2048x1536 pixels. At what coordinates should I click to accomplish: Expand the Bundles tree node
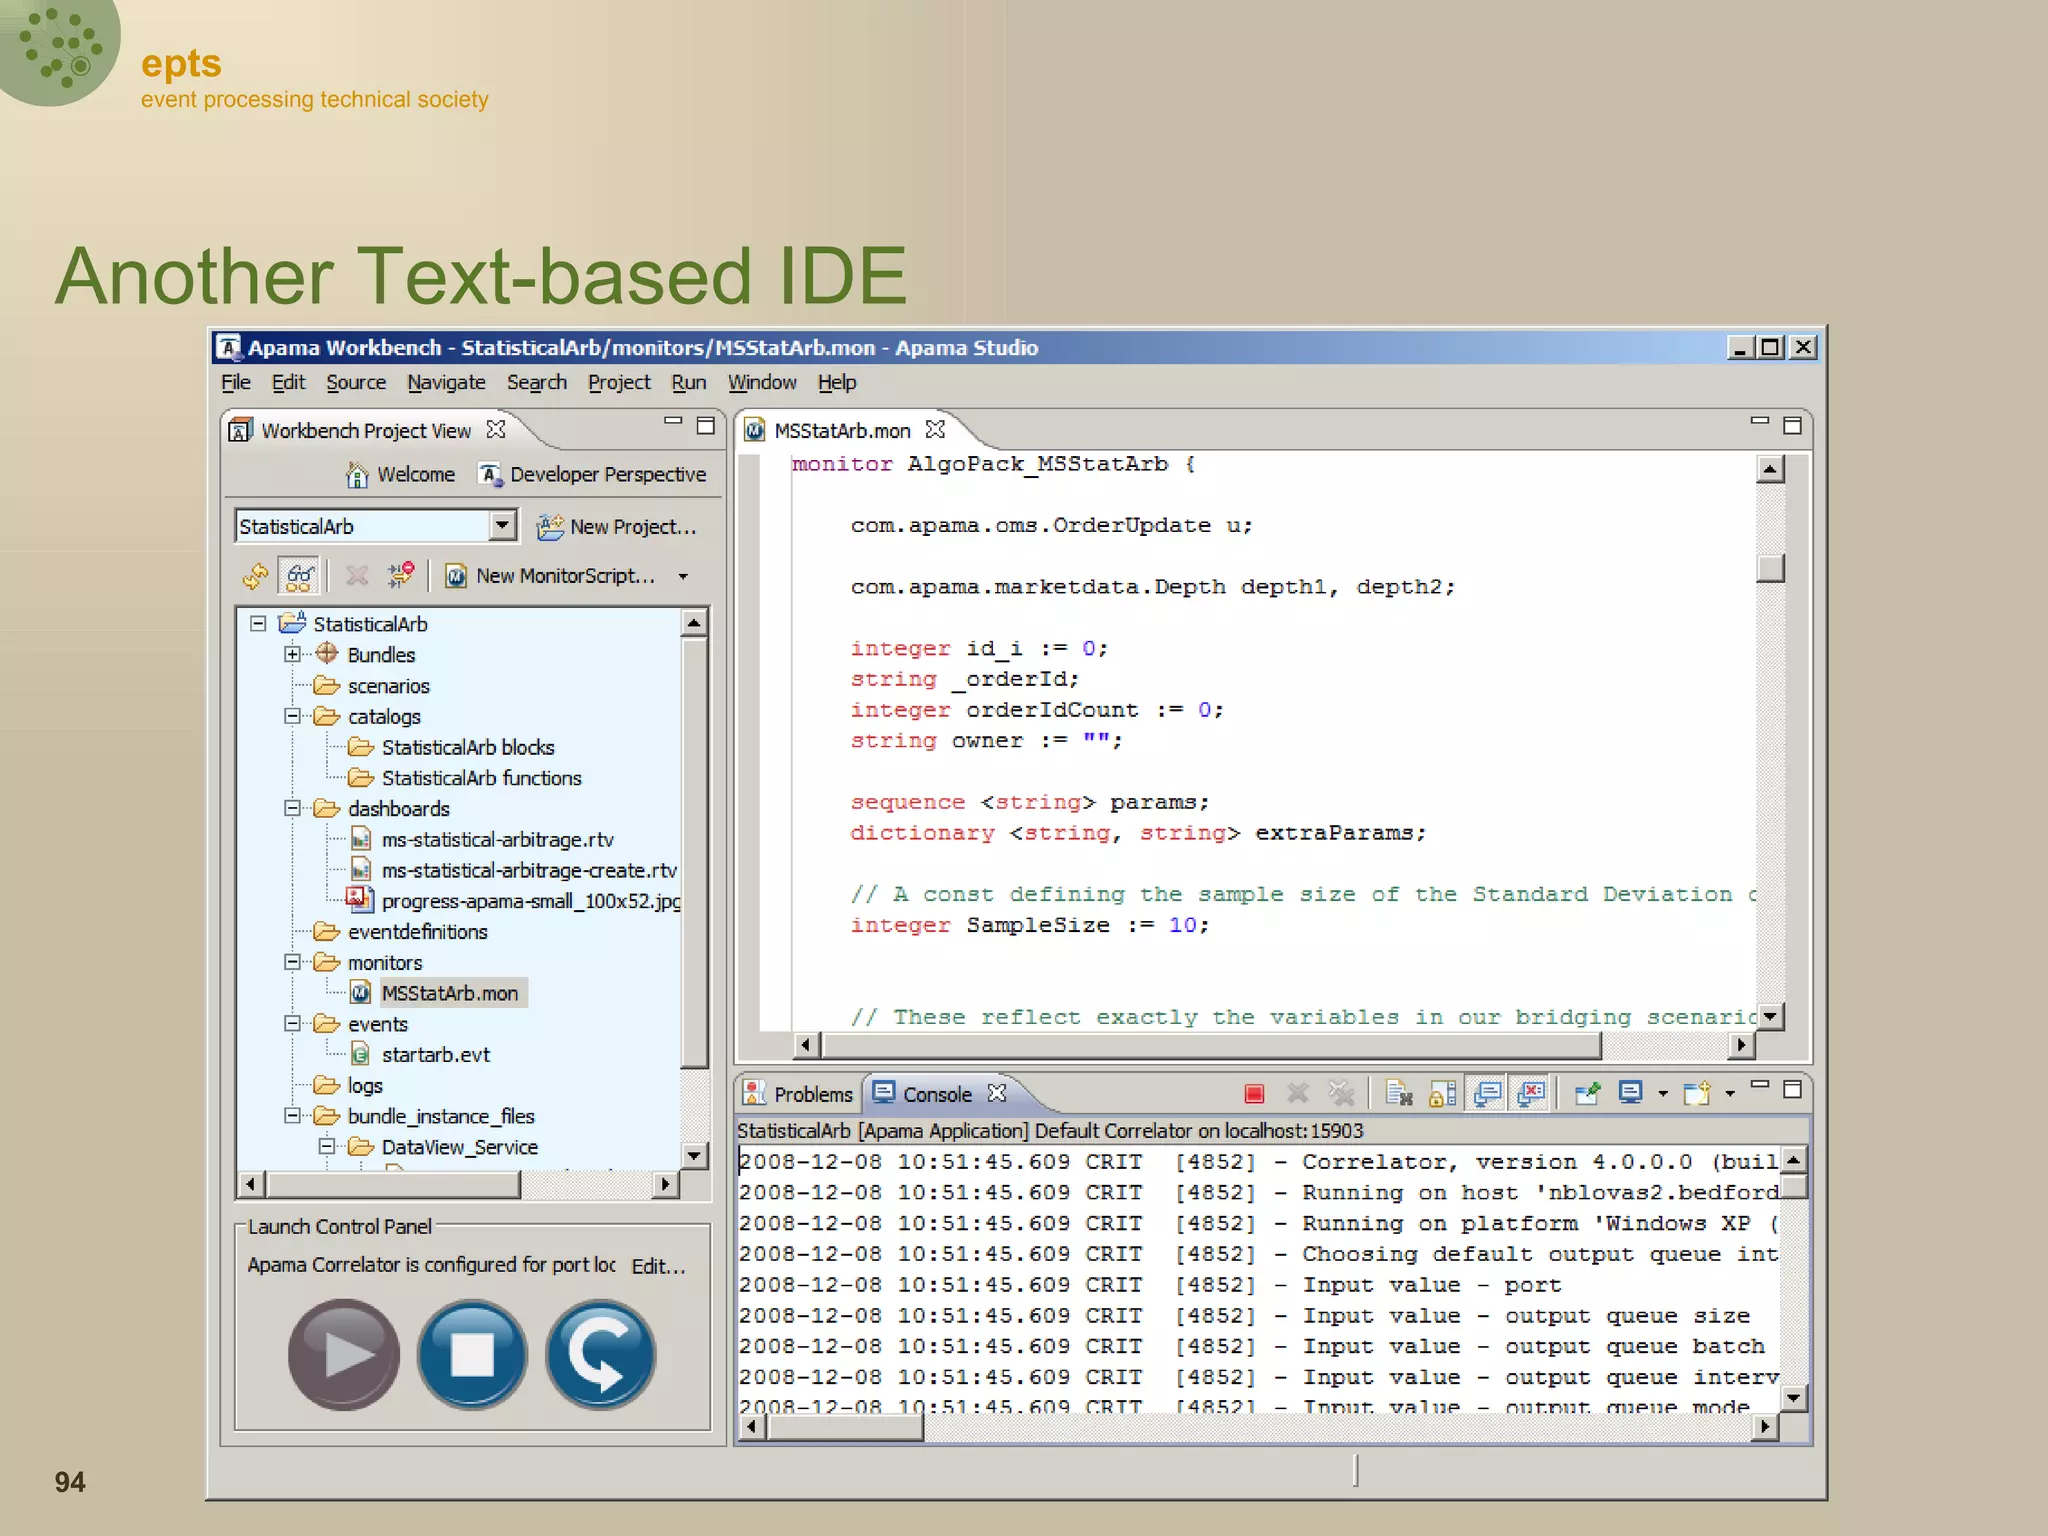point(292,654)
